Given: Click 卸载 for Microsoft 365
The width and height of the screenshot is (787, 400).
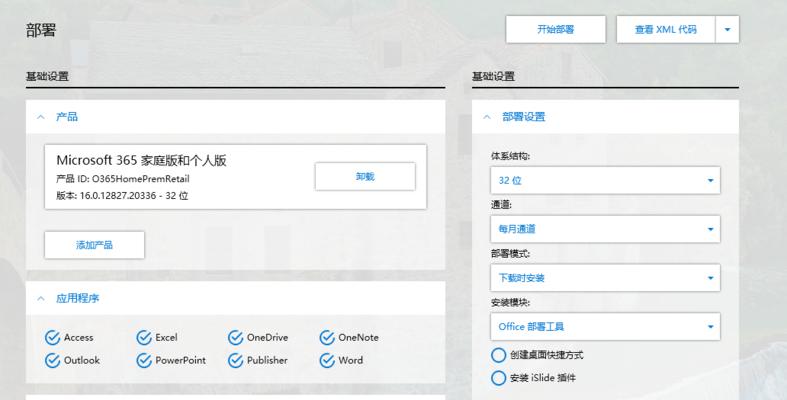Looking at the screenshot, I should point(365,177).
